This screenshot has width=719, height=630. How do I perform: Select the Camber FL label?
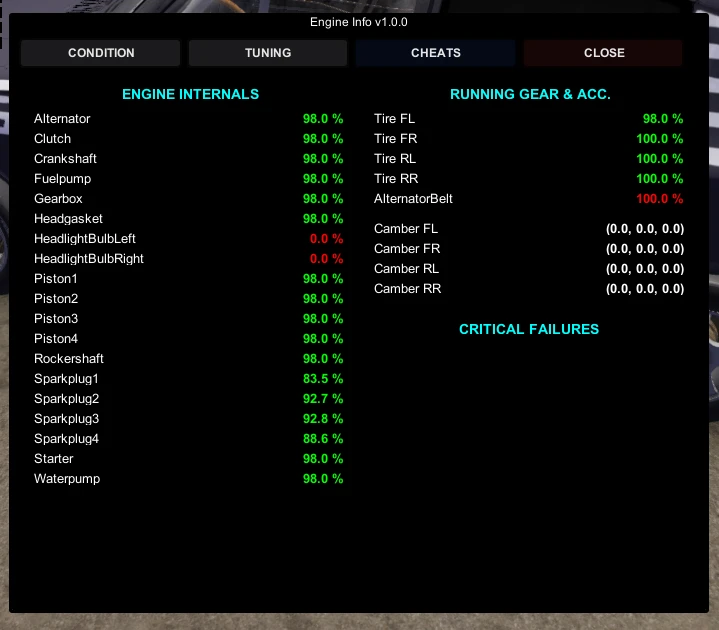pyautogui.click(x=406, y=229)
